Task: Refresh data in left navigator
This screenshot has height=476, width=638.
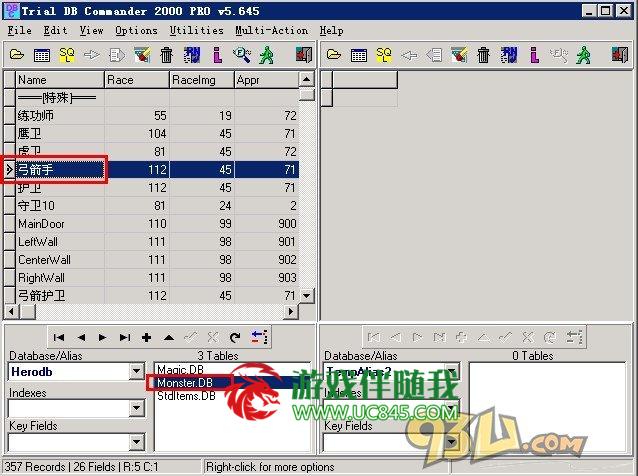Action: (235, 337)
